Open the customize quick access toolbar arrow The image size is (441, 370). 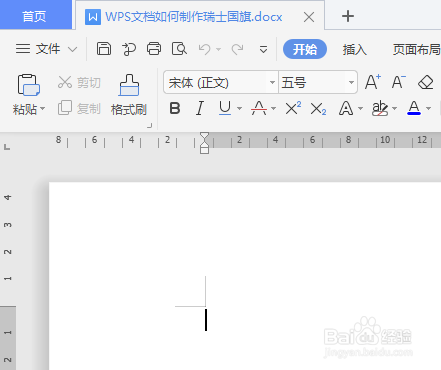(263, 50)
